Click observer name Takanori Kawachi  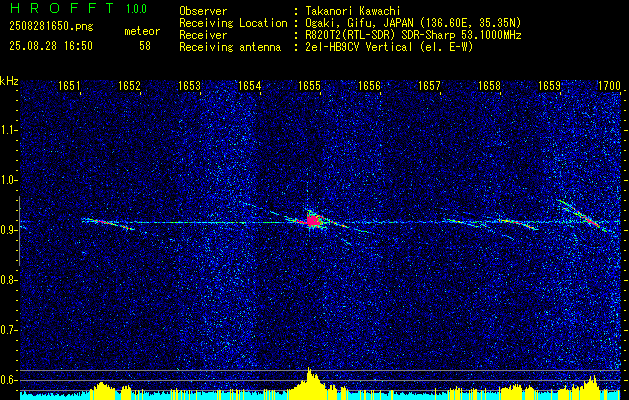coord(353,11)
